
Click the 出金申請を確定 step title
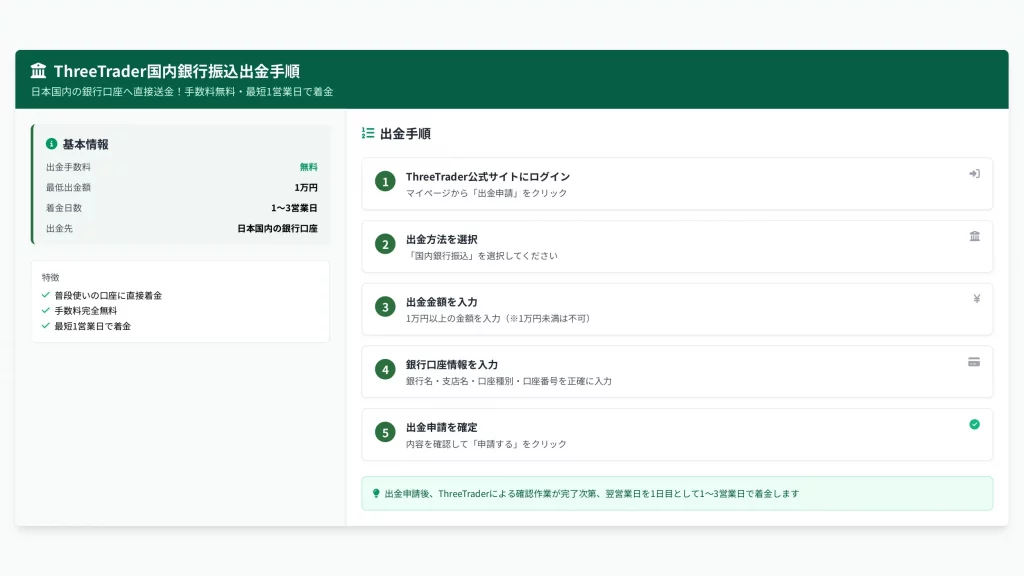[441, 427]
